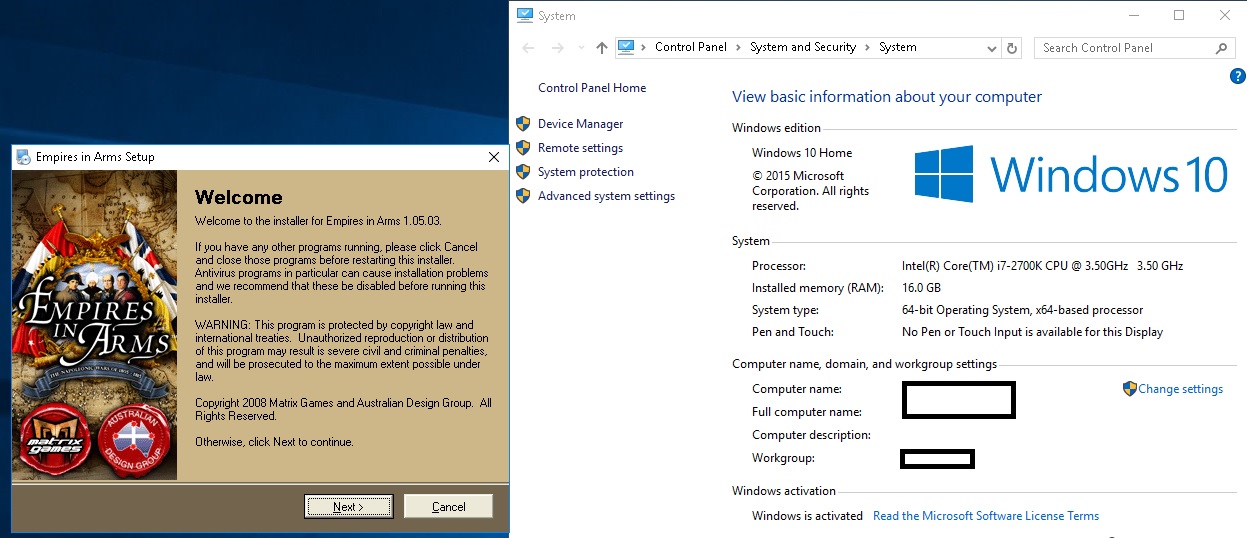Viewport: 1247px width, 538px height.
Task: Close the System window
Action: [x=1225, y=15]
